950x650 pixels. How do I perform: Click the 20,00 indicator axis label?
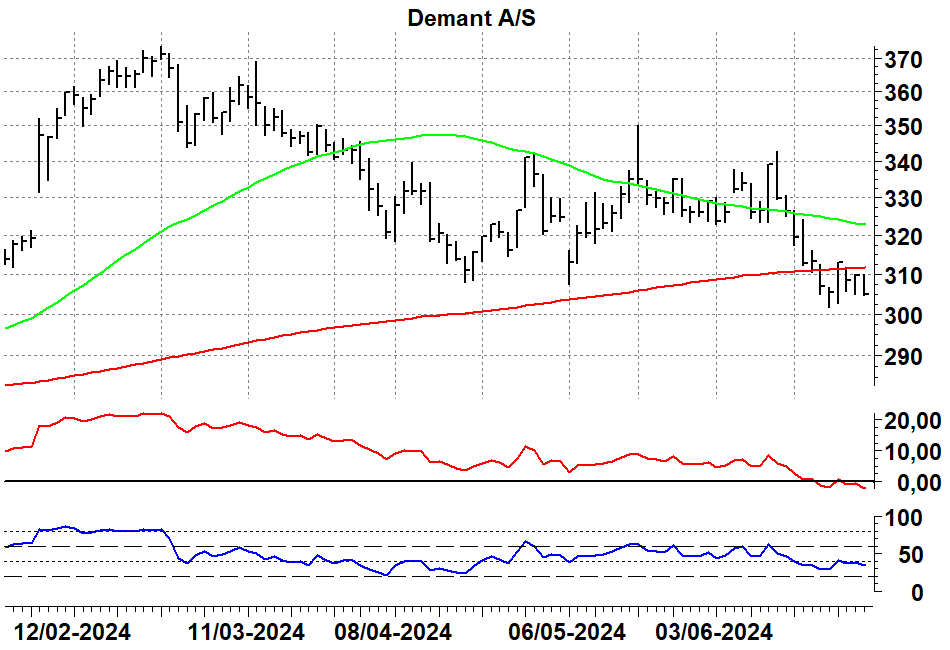(913, 421)
